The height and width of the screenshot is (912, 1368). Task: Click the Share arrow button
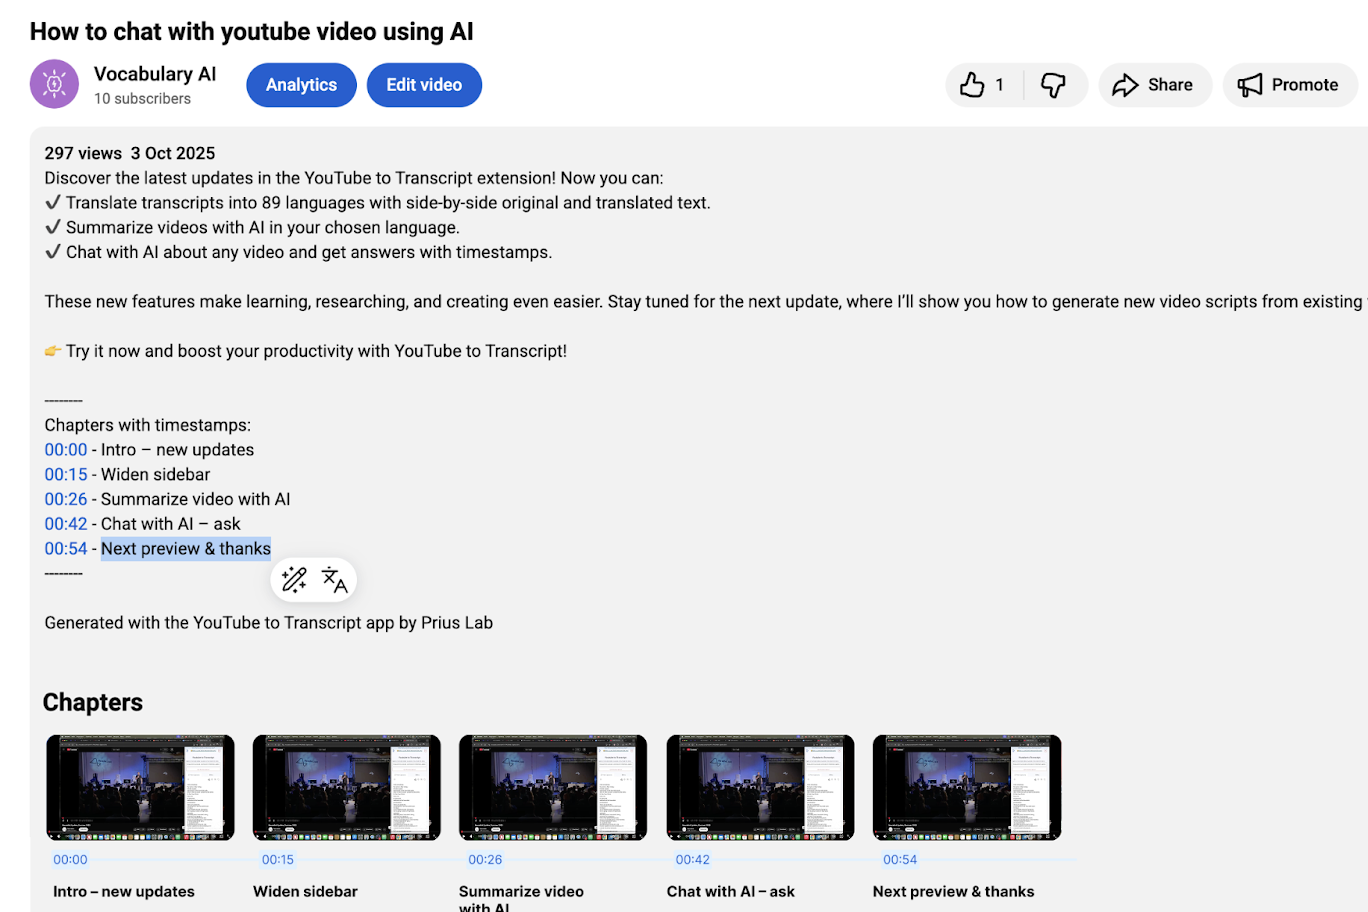click(x=1154, y=85)
